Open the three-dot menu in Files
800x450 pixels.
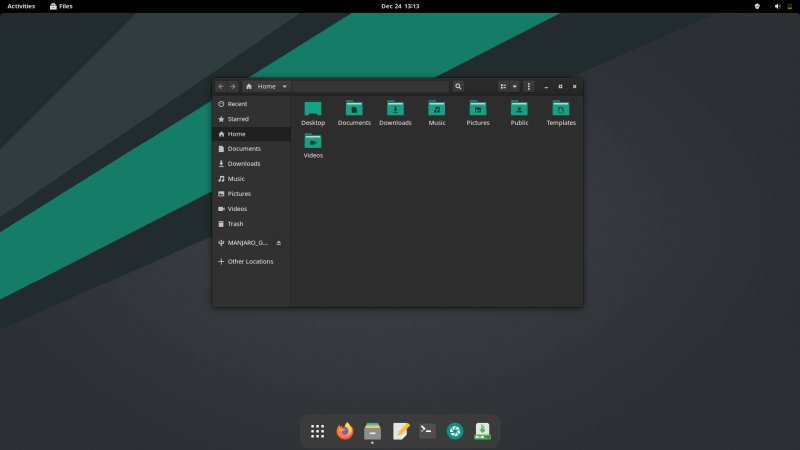coord(529,87)
